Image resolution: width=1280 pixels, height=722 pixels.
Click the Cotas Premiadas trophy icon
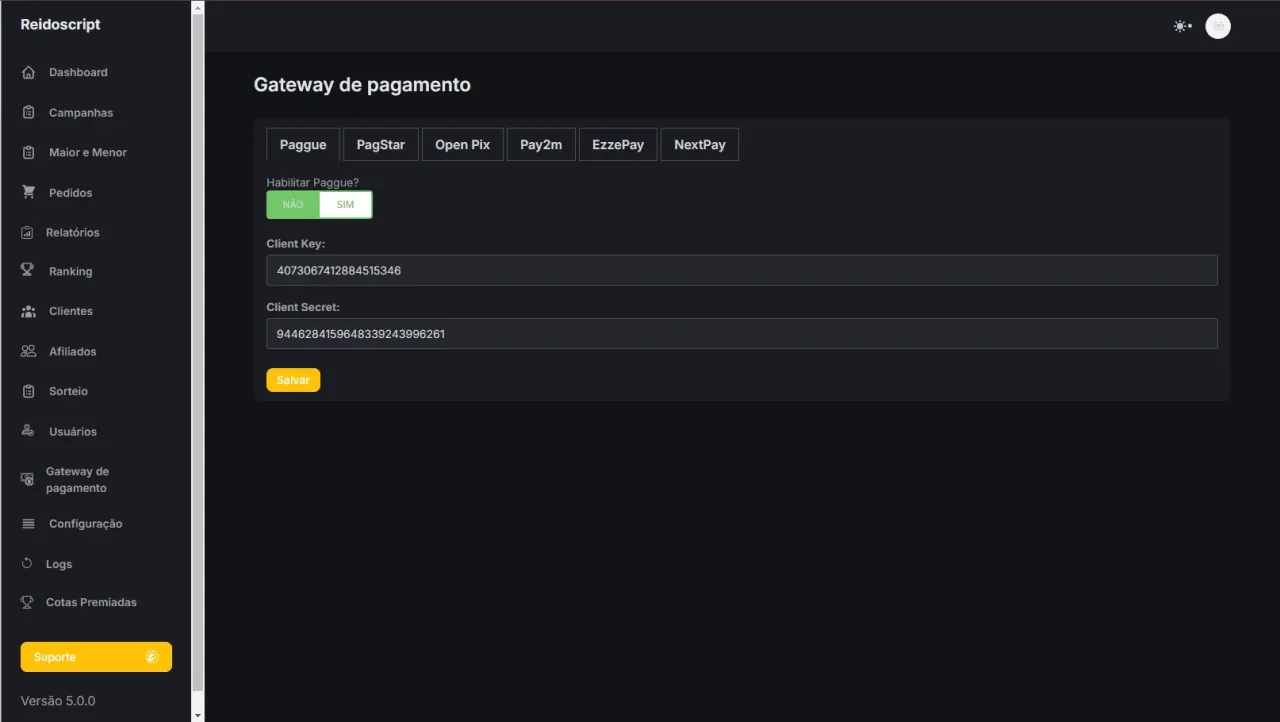28,602
